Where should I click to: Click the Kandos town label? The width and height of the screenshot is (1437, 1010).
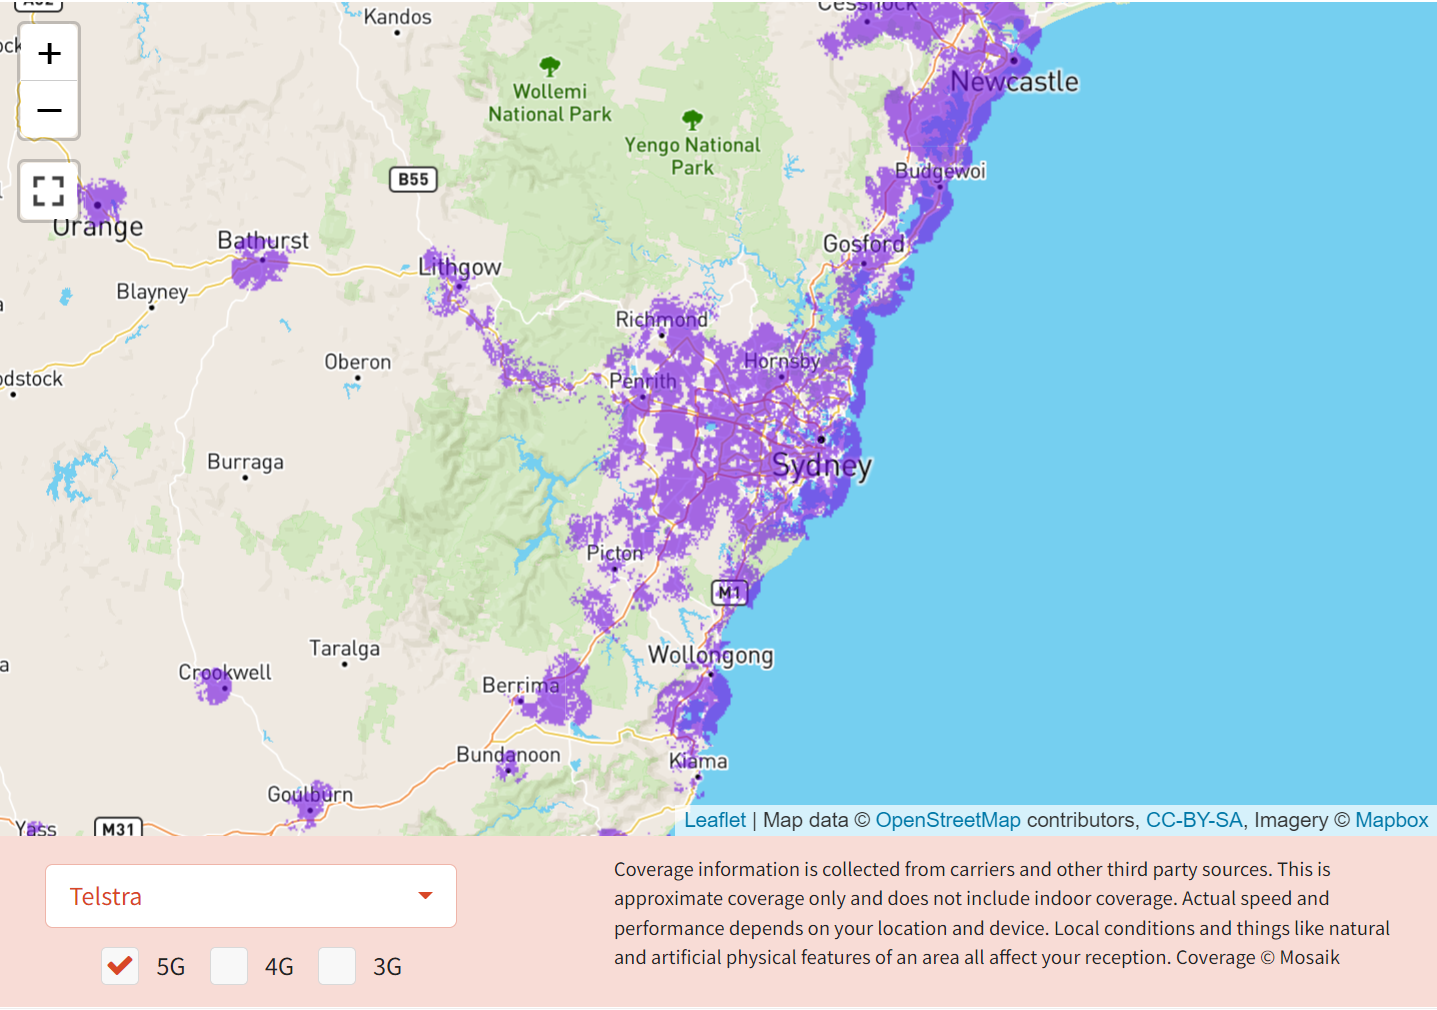click(398, 17)
